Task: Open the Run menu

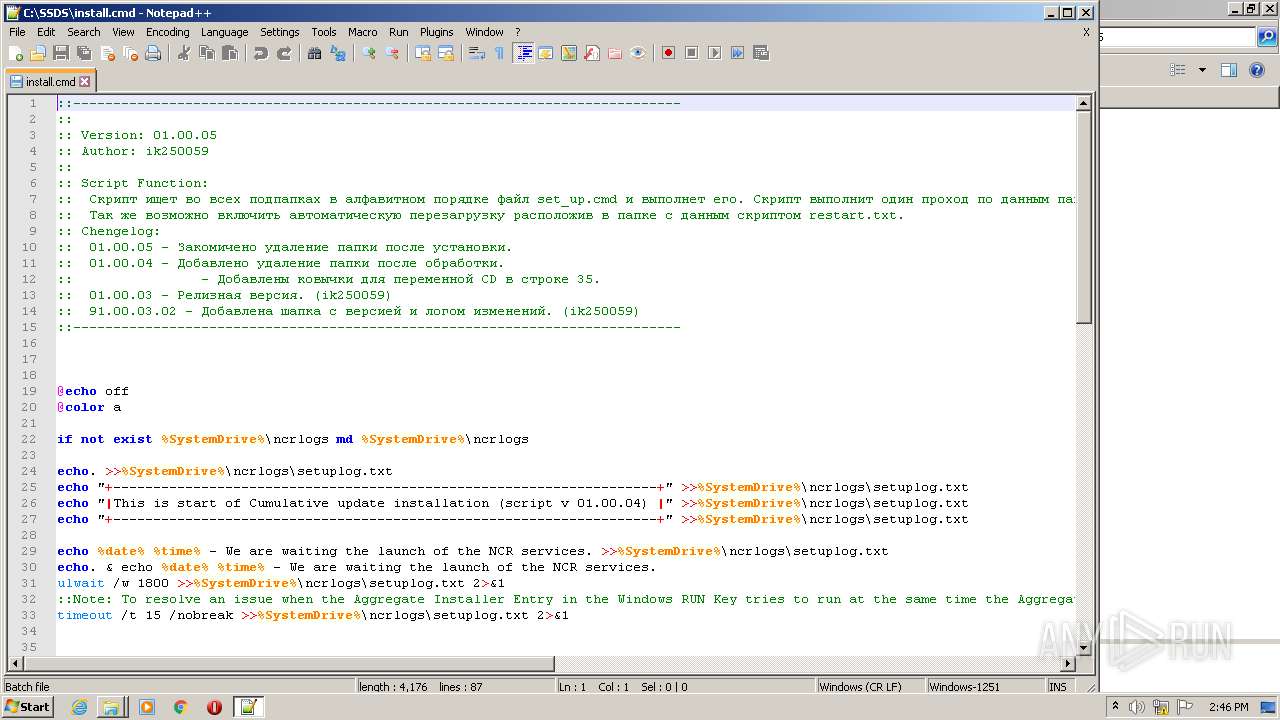Action: pos(398,32)
